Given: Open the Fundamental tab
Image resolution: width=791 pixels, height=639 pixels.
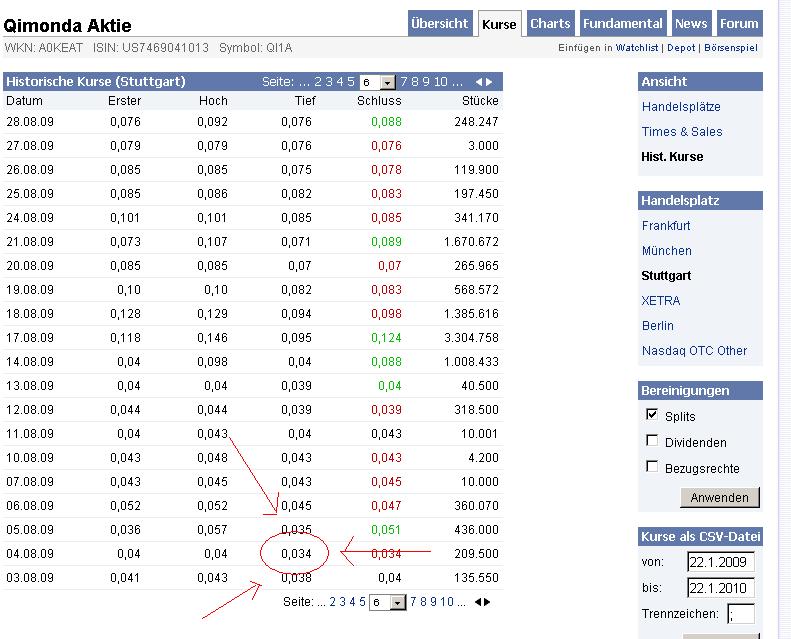Looking at the screenshot, I should coord(622,24).
